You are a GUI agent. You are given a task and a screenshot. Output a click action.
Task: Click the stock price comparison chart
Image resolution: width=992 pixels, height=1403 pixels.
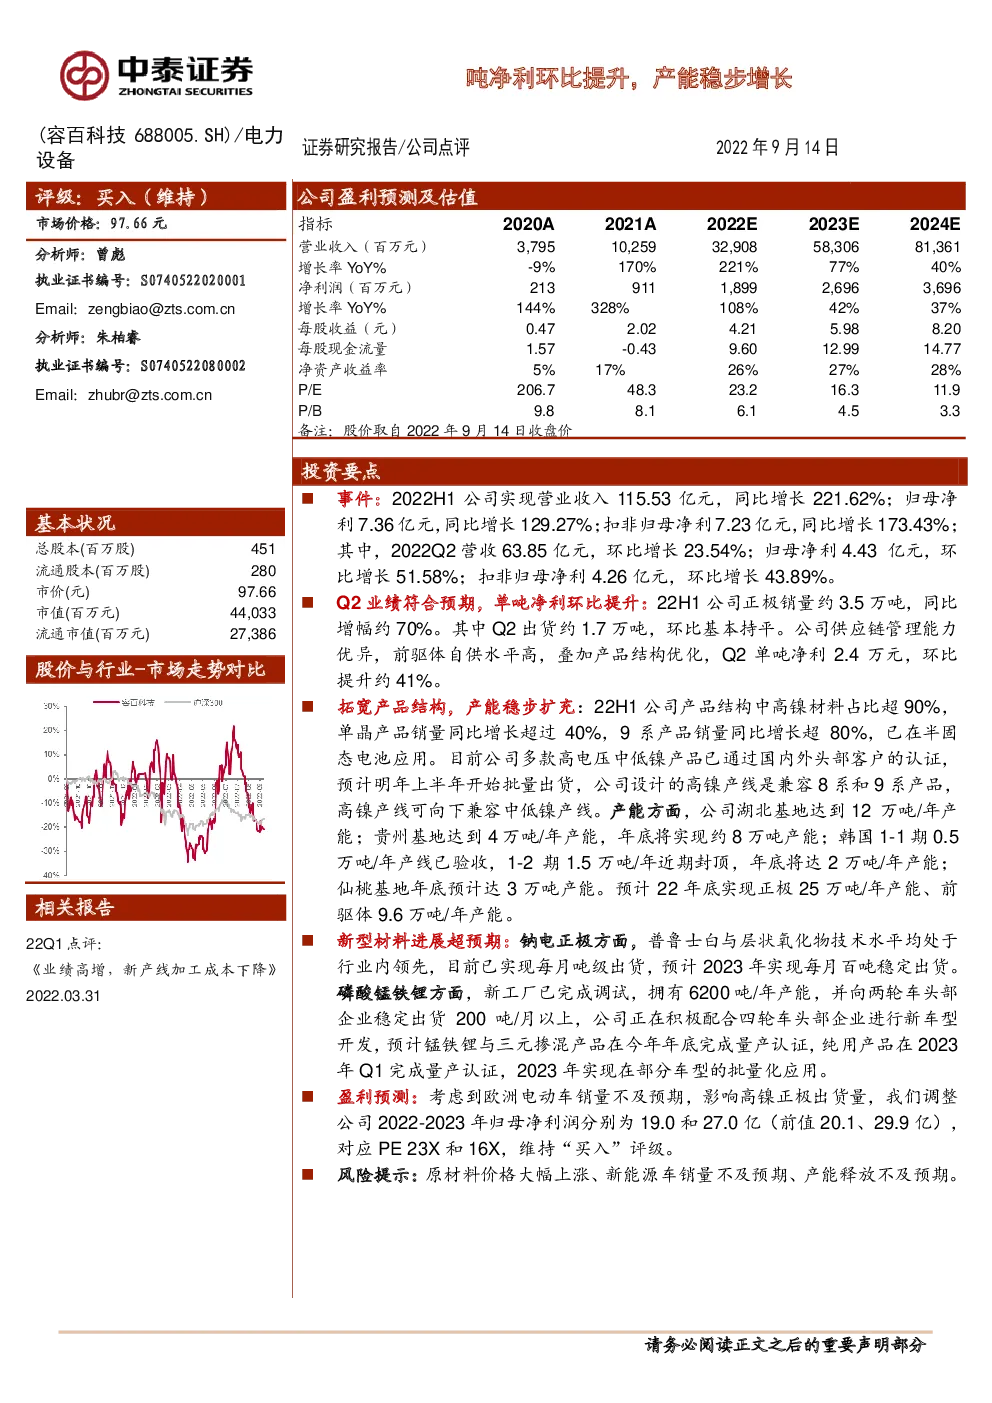[x=155, y=786]
